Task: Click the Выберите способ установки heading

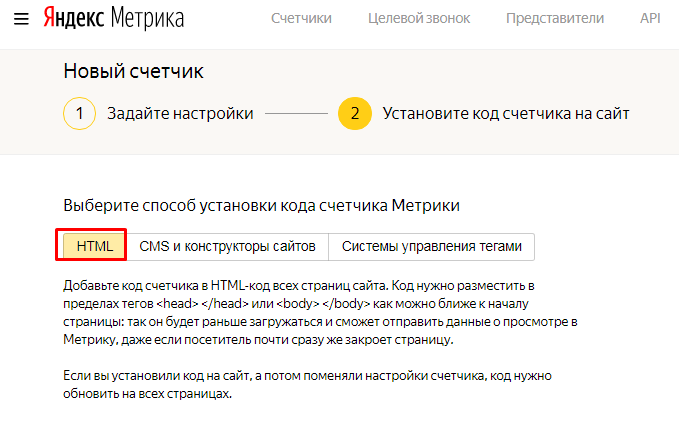Action: tap(261, 205)
